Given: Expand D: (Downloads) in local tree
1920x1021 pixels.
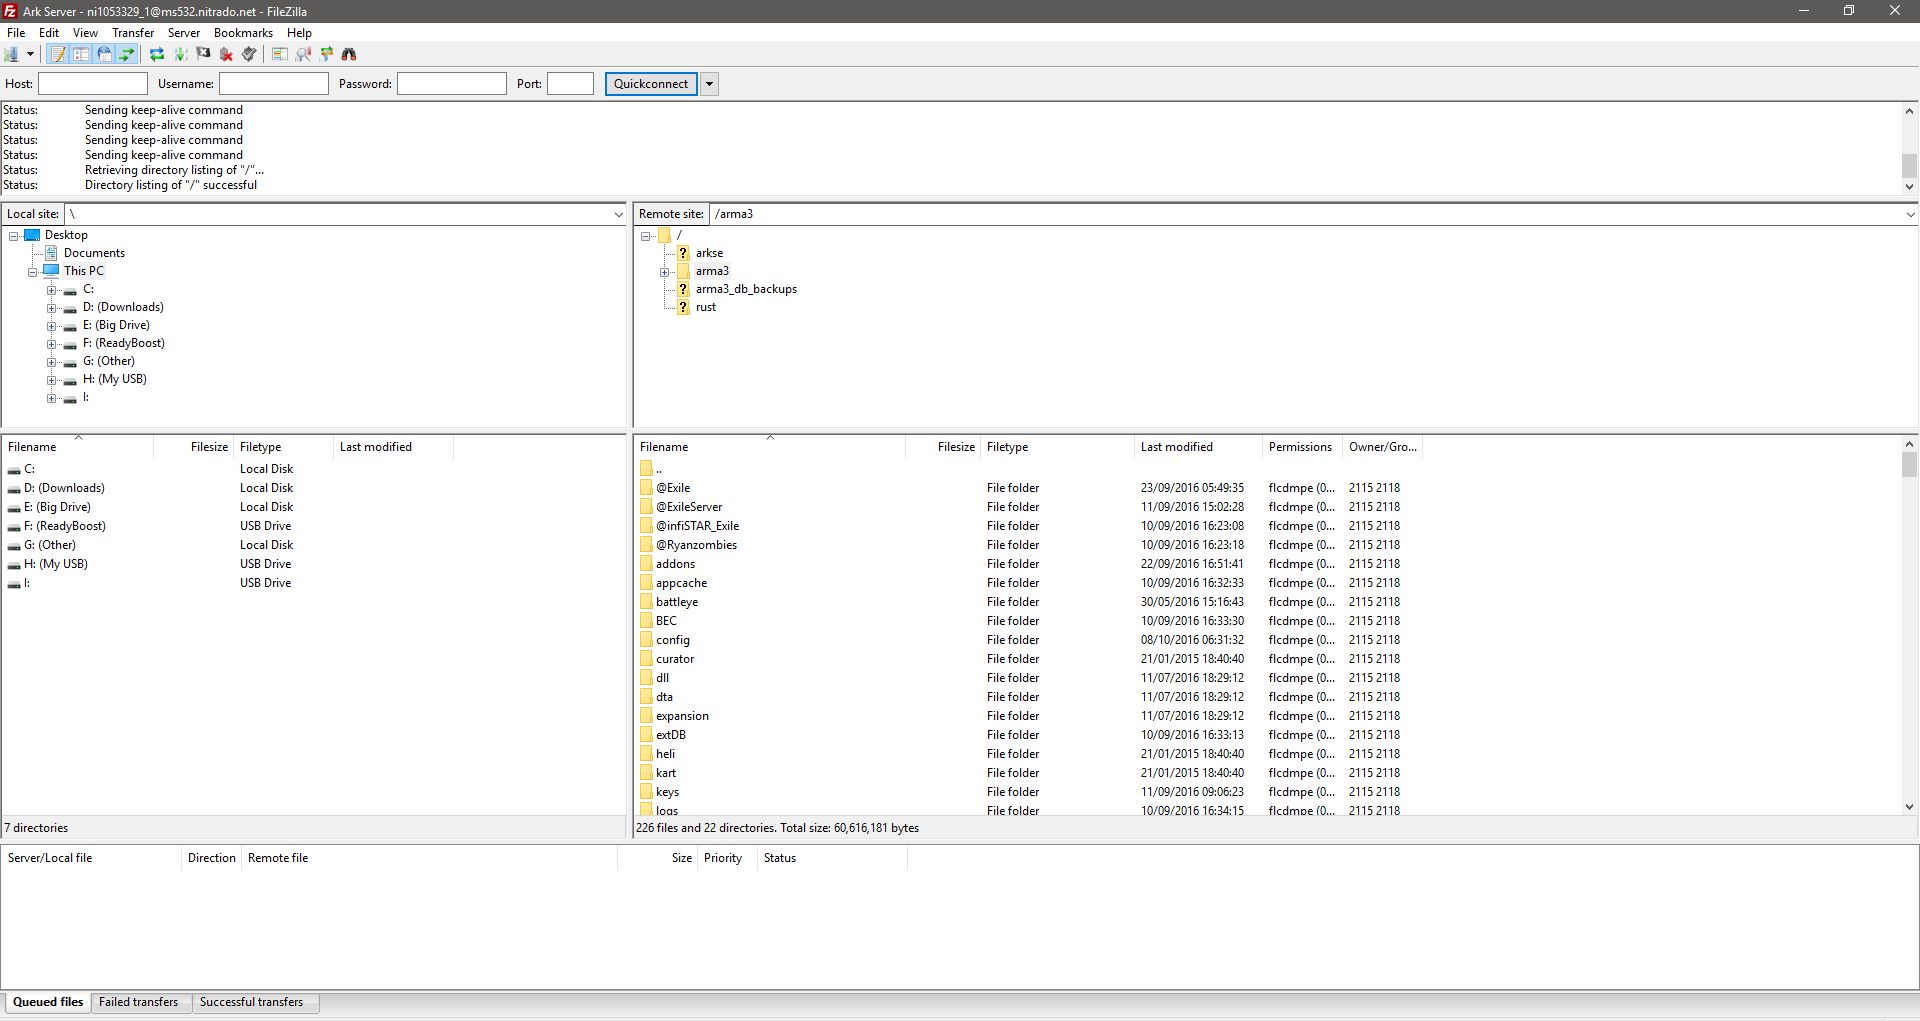Looking at the screenshot, I should click(52, 308).
